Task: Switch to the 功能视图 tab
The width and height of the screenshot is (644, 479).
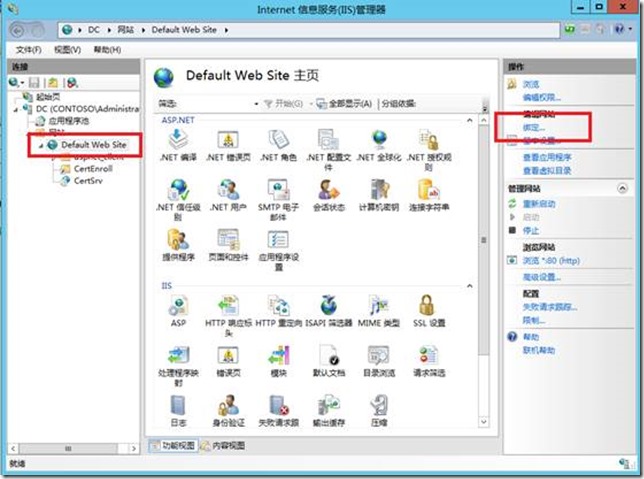Action: [x=173, y=445]
